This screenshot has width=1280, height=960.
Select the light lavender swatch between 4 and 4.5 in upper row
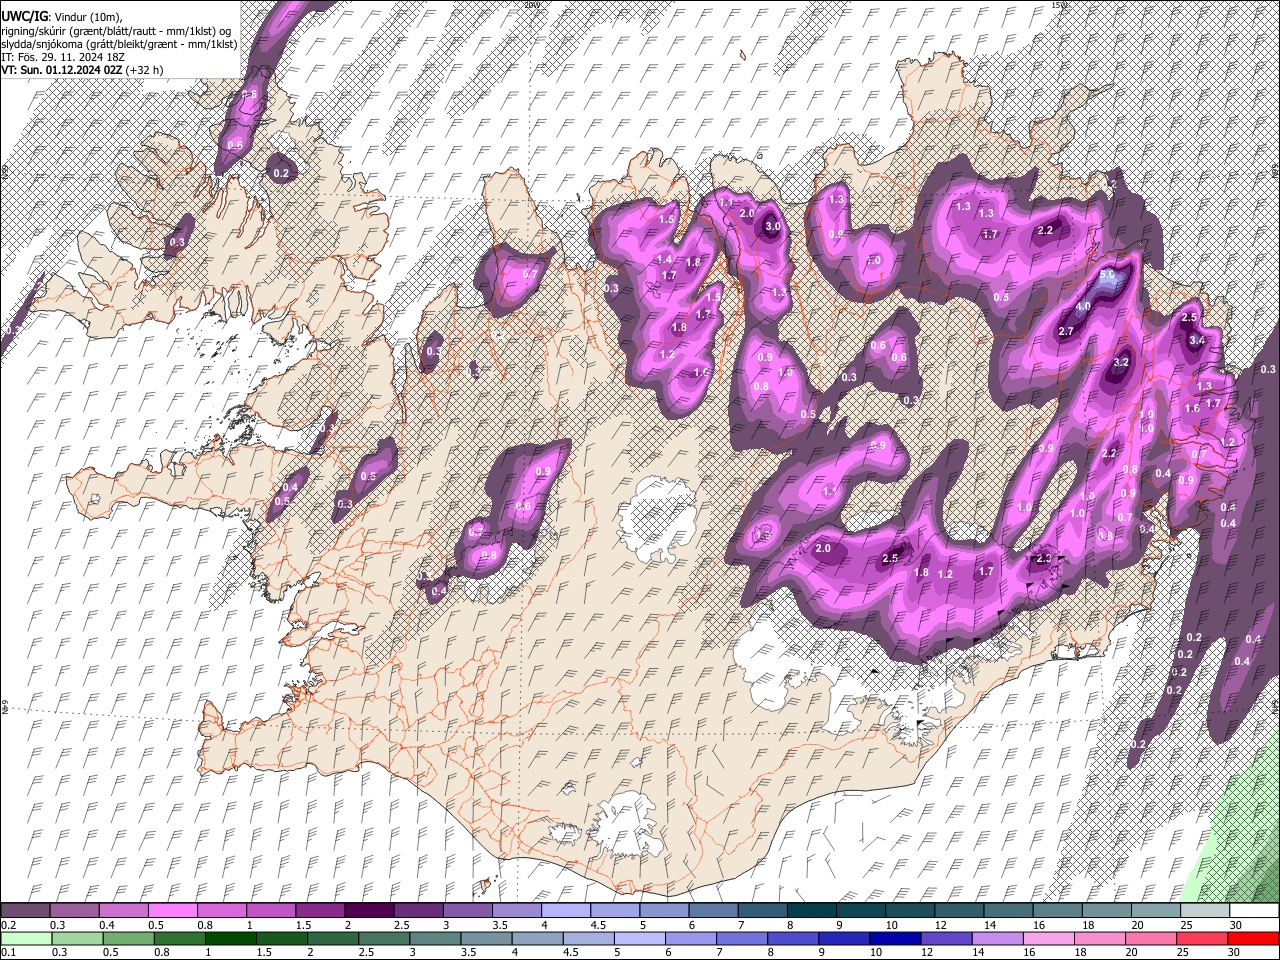pyautogui.click(x=565, y=911)
